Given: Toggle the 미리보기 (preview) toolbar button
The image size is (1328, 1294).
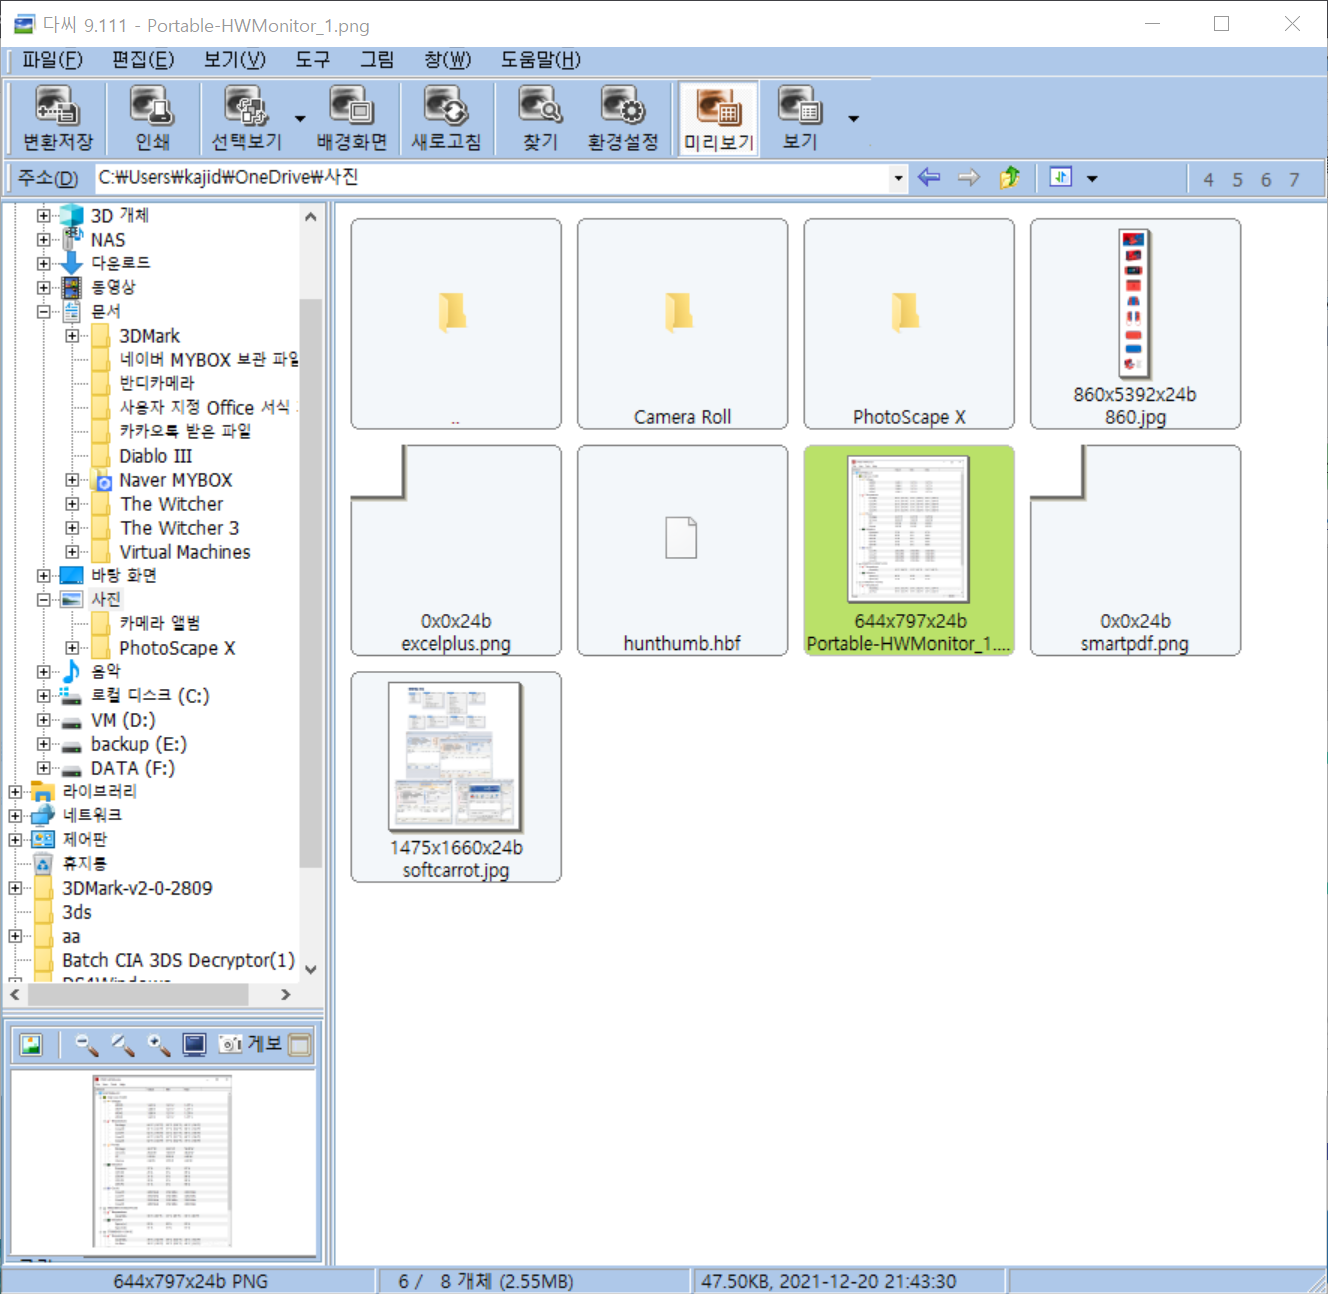Looking at the screenshot, I should pos(719,119).
